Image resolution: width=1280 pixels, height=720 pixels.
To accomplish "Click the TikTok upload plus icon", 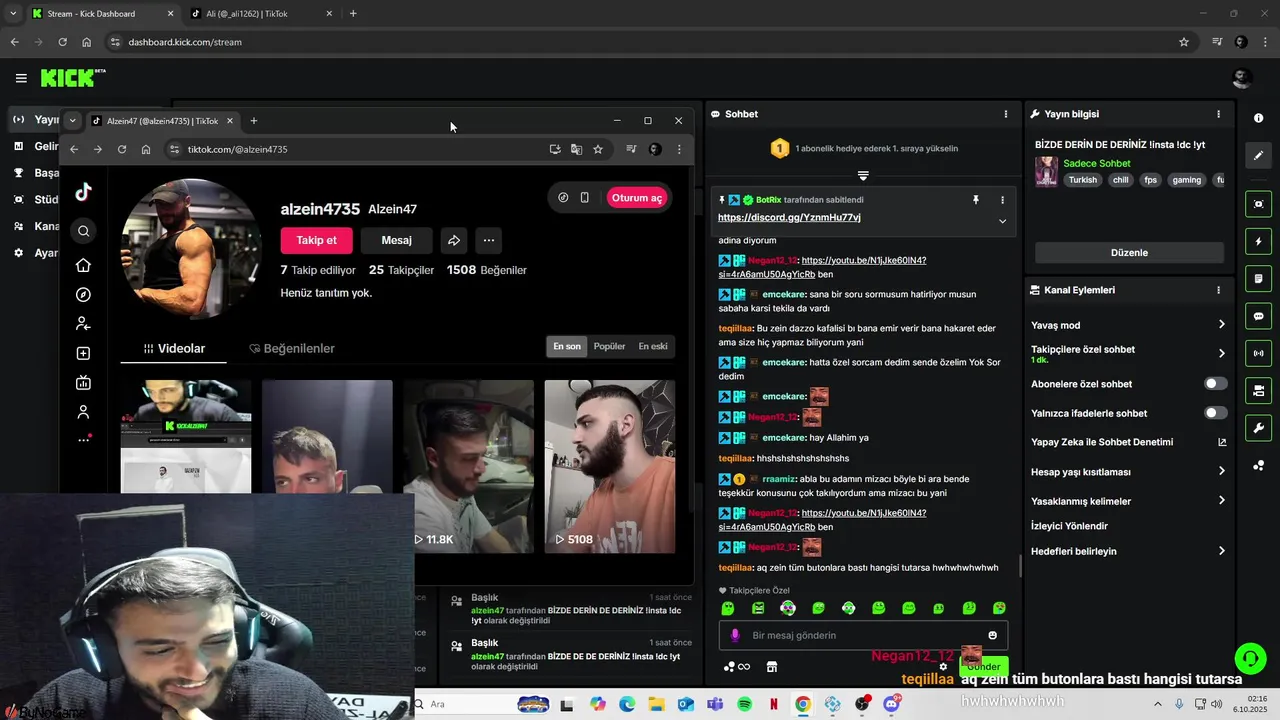I will (x=83, y=353).
